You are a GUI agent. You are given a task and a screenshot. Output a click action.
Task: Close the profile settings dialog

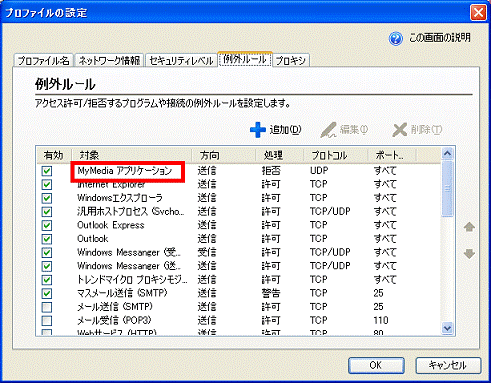[x=478, y=13]
